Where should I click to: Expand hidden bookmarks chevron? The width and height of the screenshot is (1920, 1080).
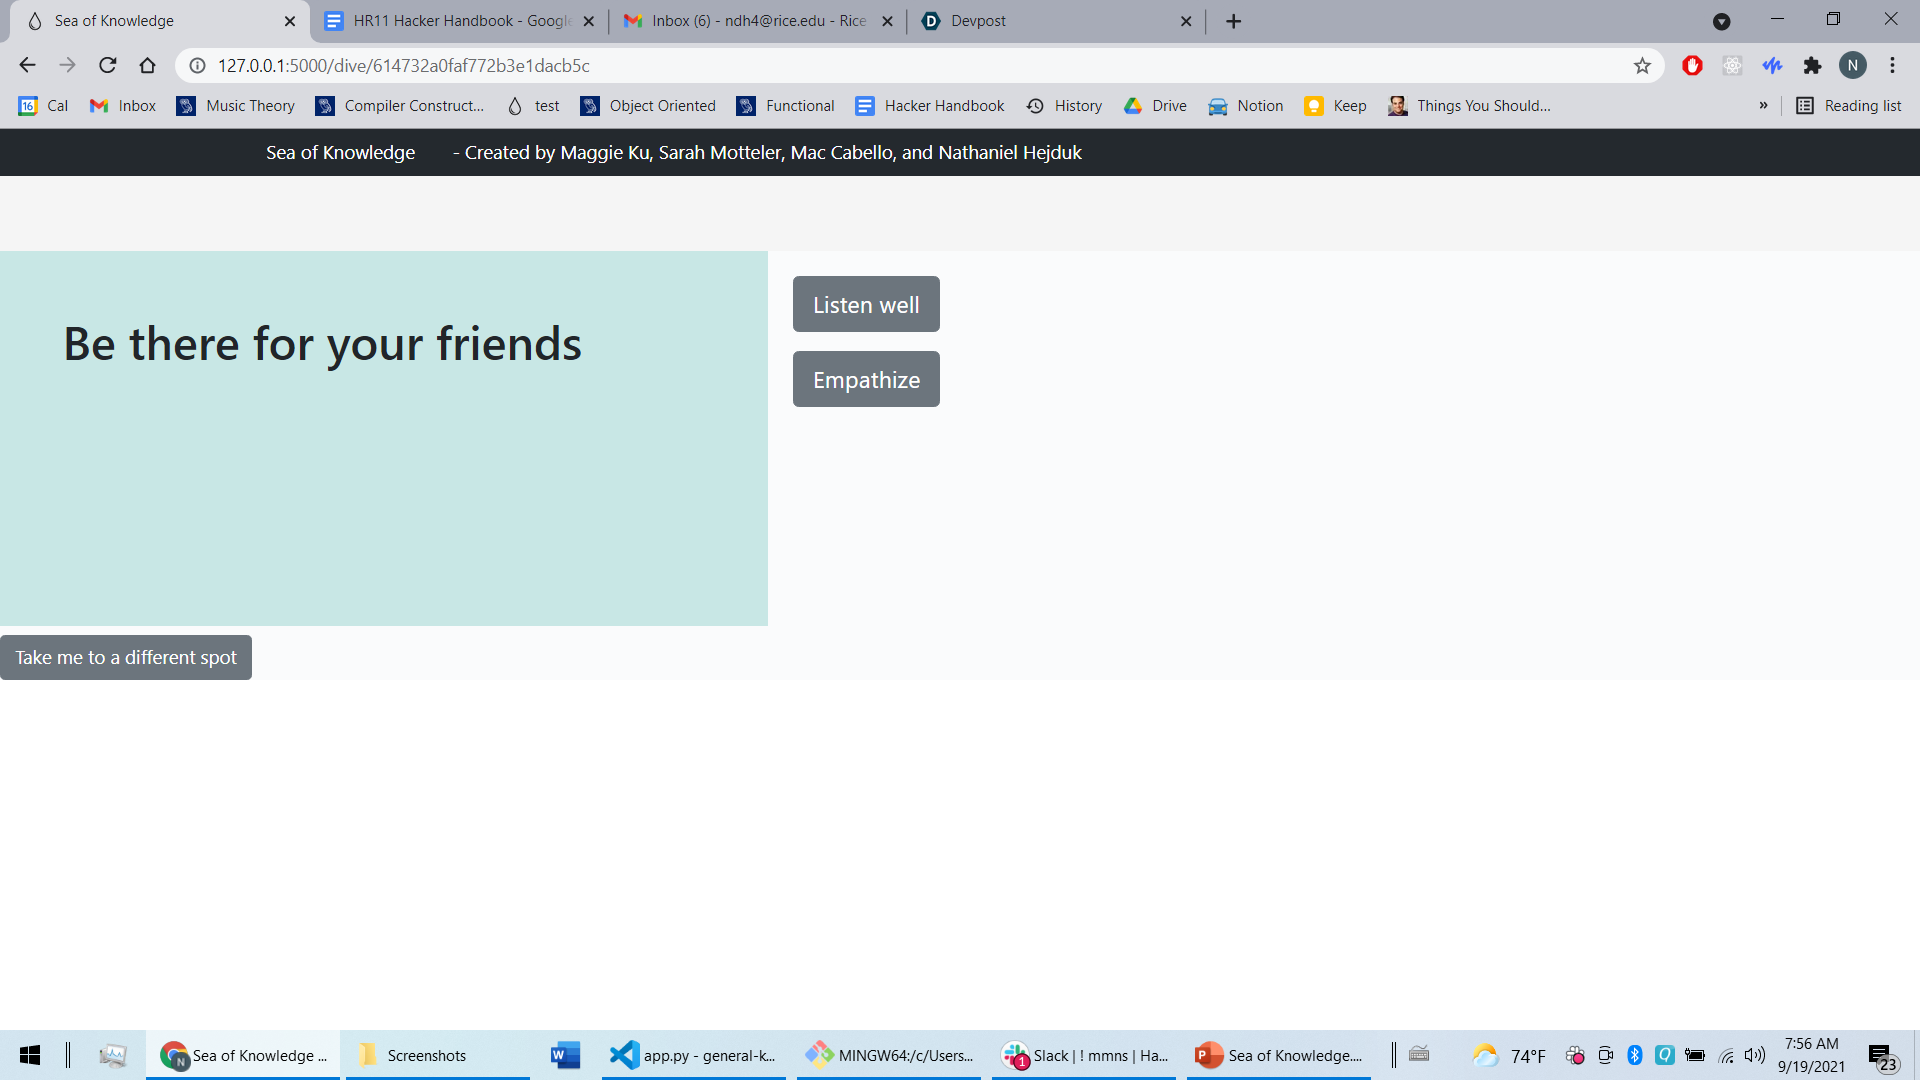1763,106
